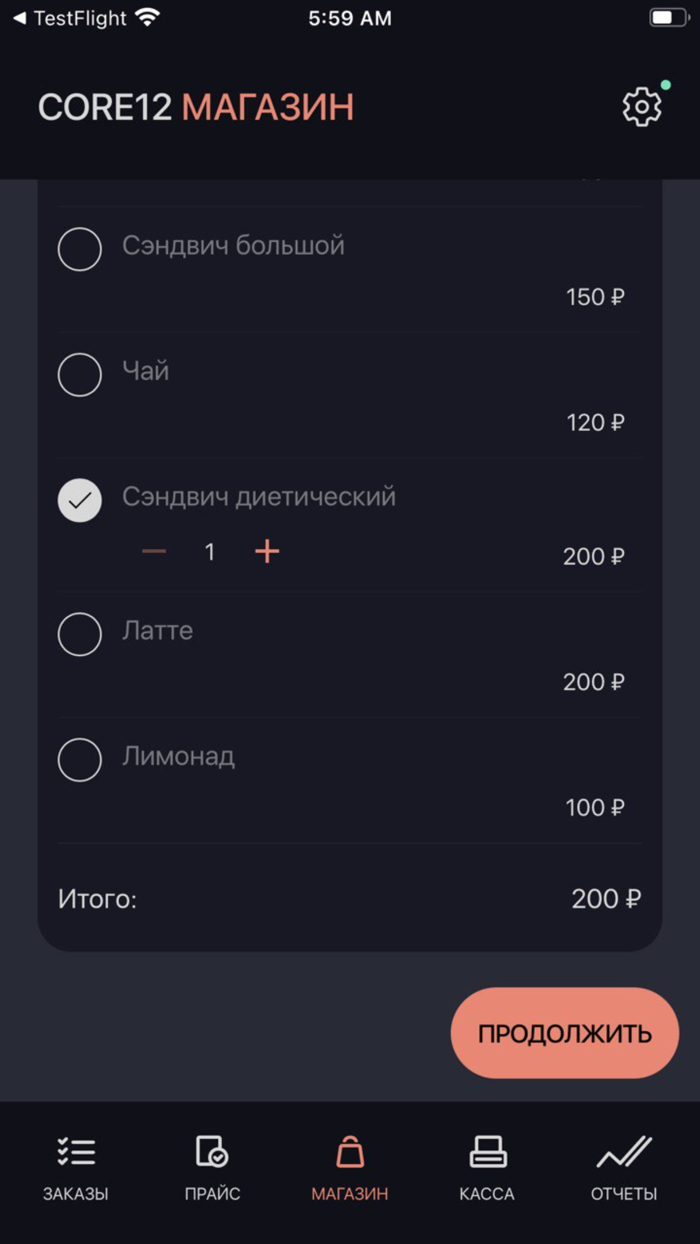Tap the ПРОДОЛЖИТЬ button

click(564, 1033)
